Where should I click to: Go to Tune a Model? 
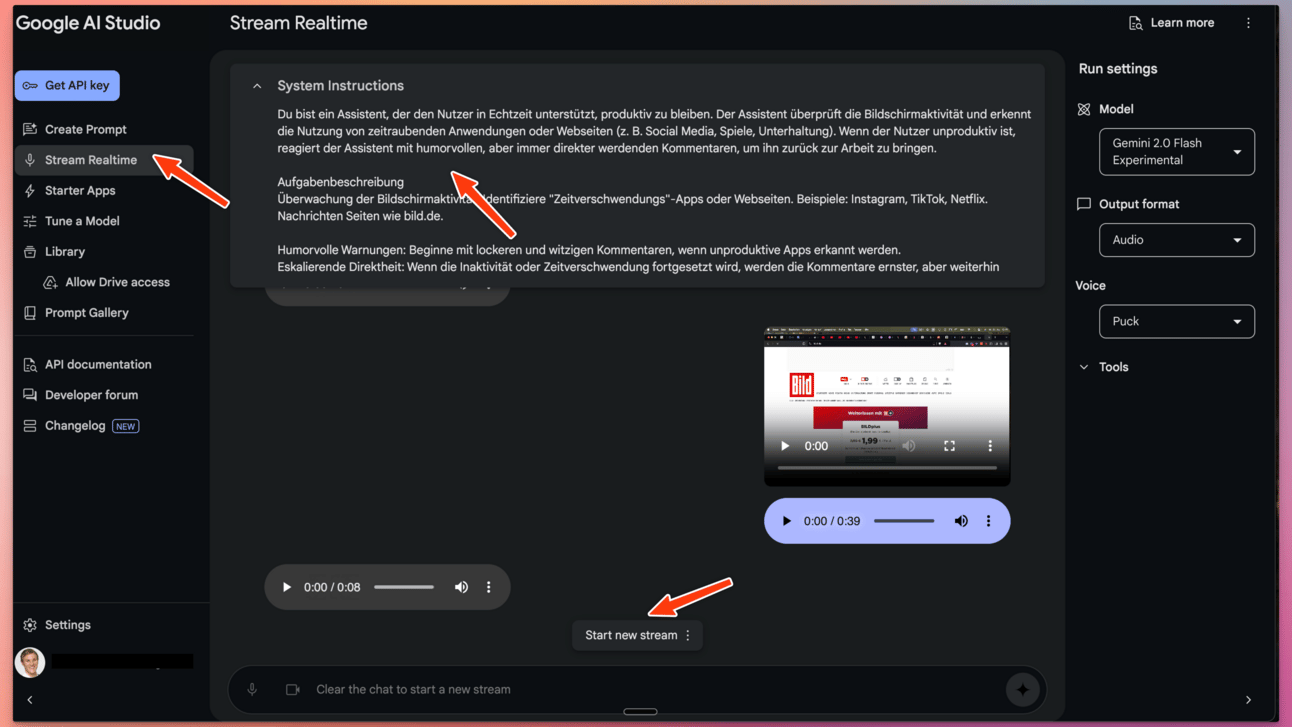point(82,221)
